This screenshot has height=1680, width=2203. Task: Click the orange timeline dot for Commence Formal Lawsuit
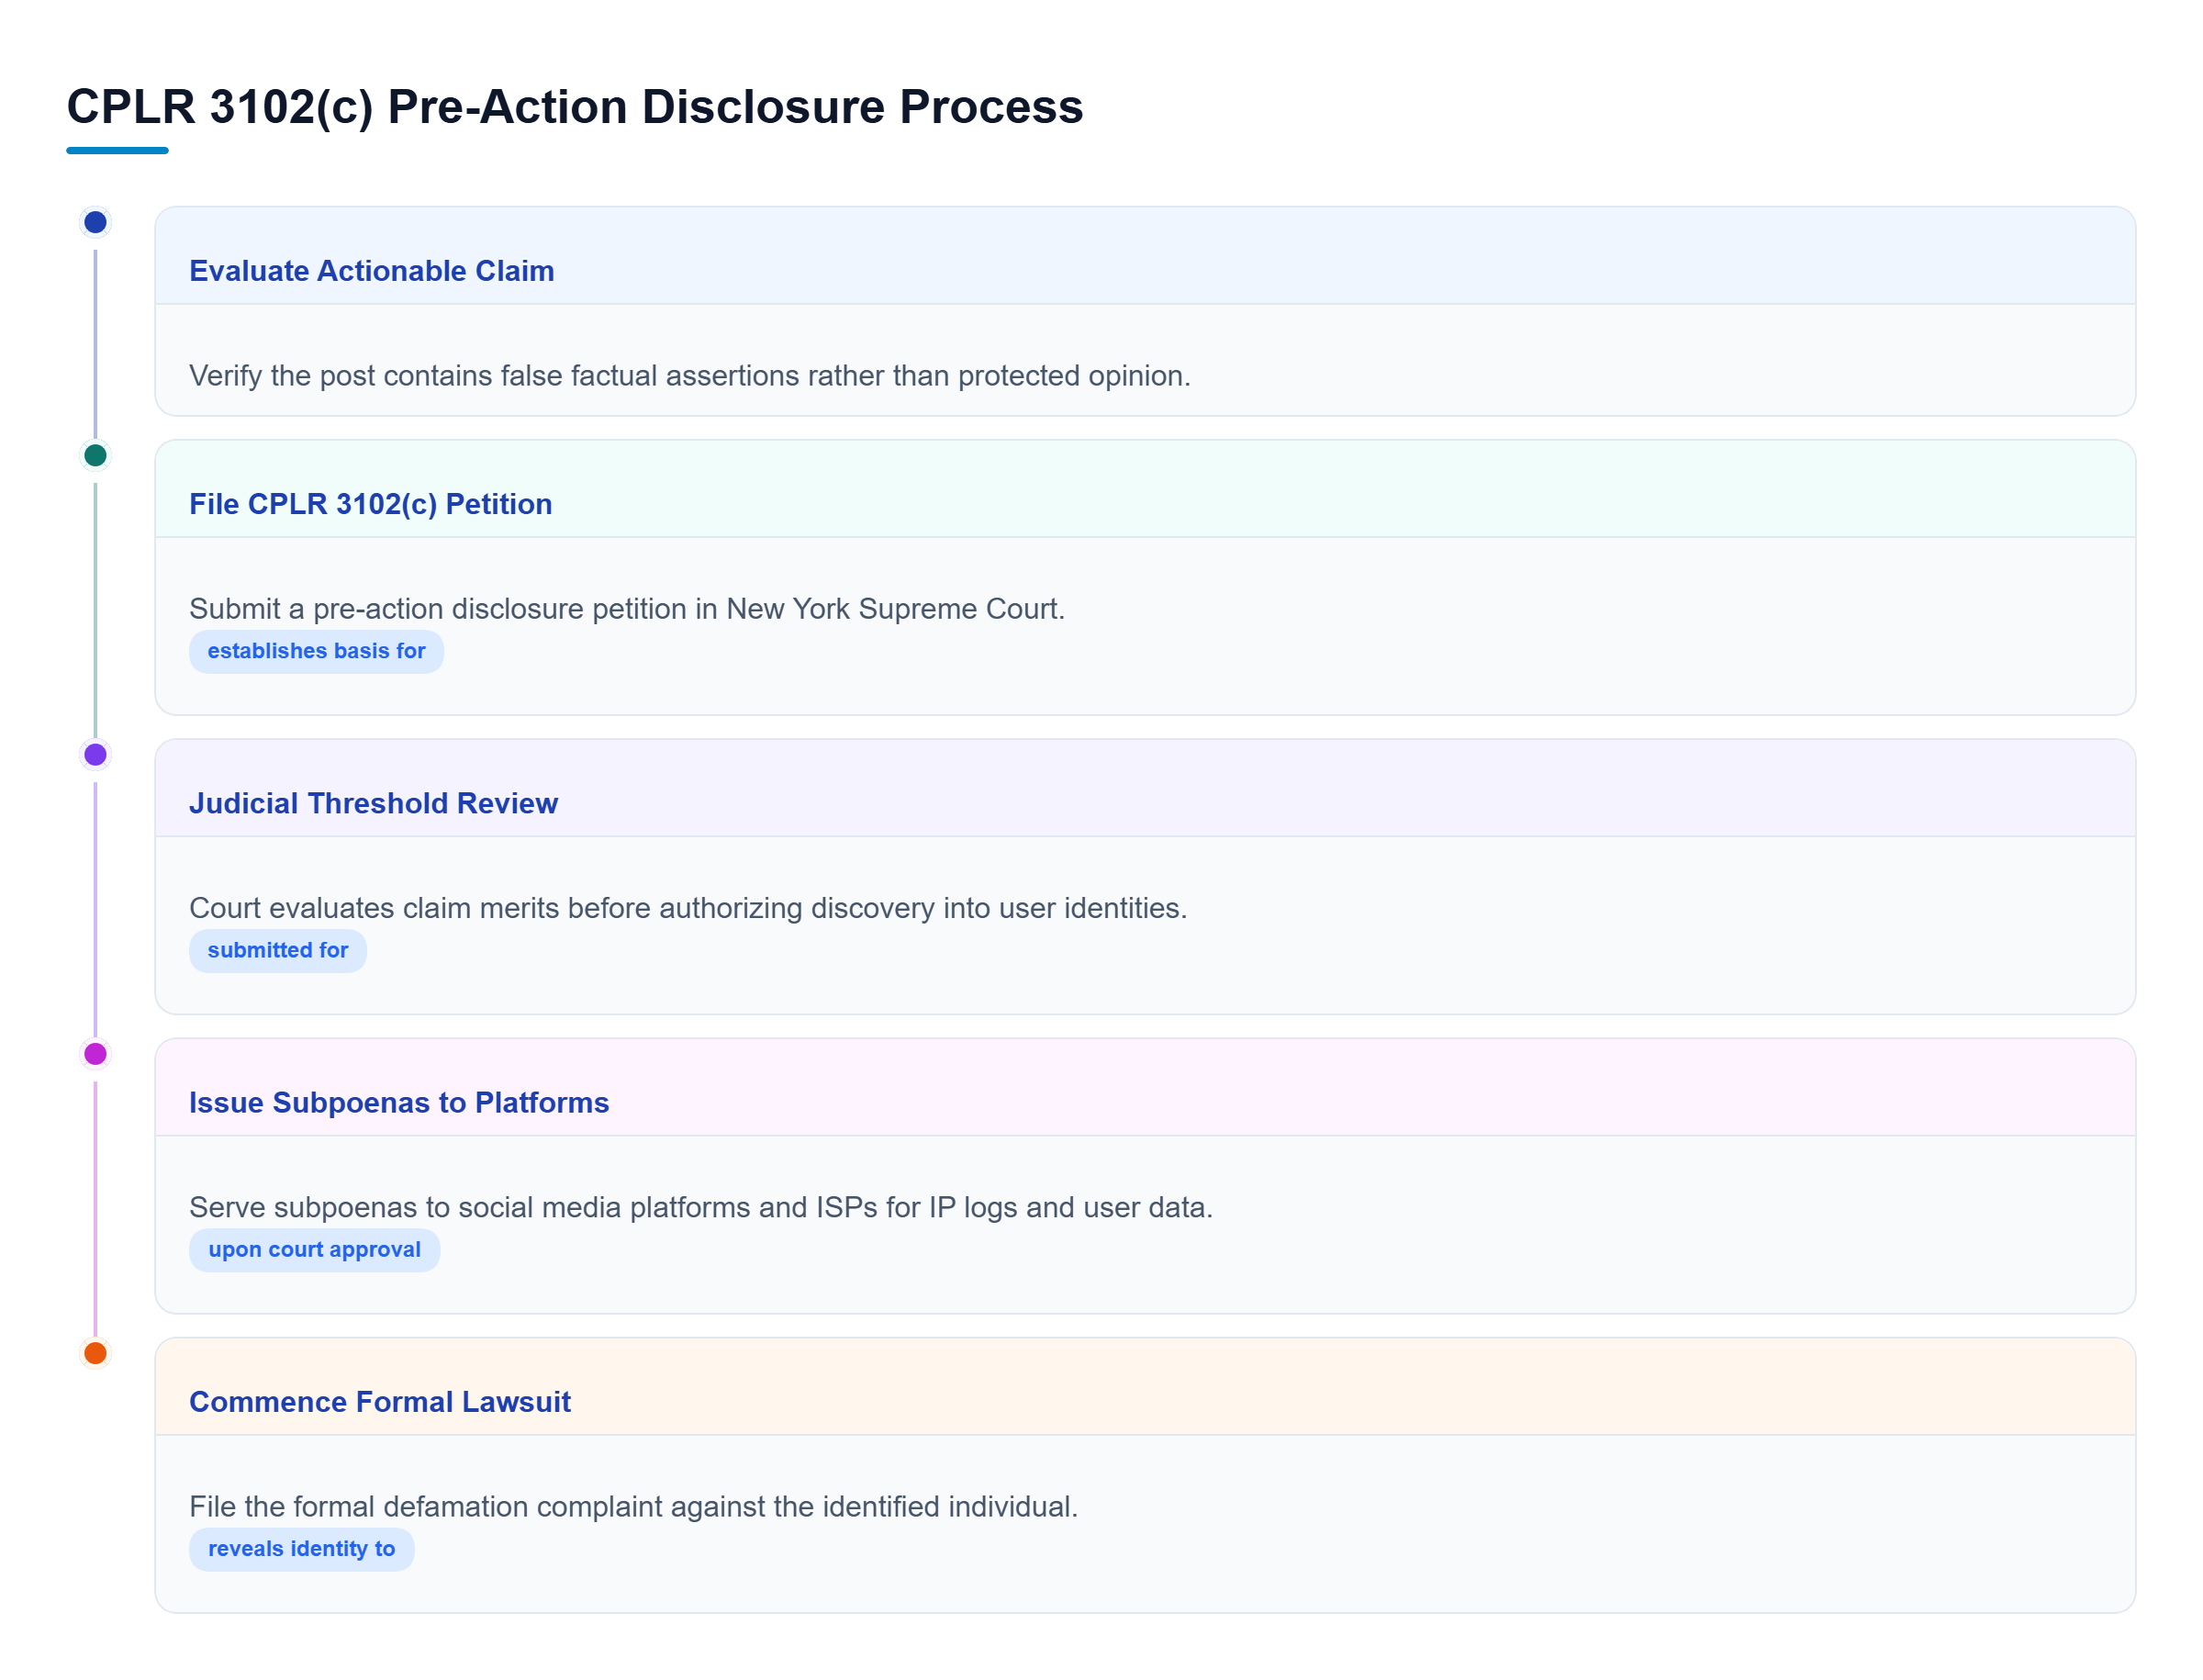(95, 1352)
